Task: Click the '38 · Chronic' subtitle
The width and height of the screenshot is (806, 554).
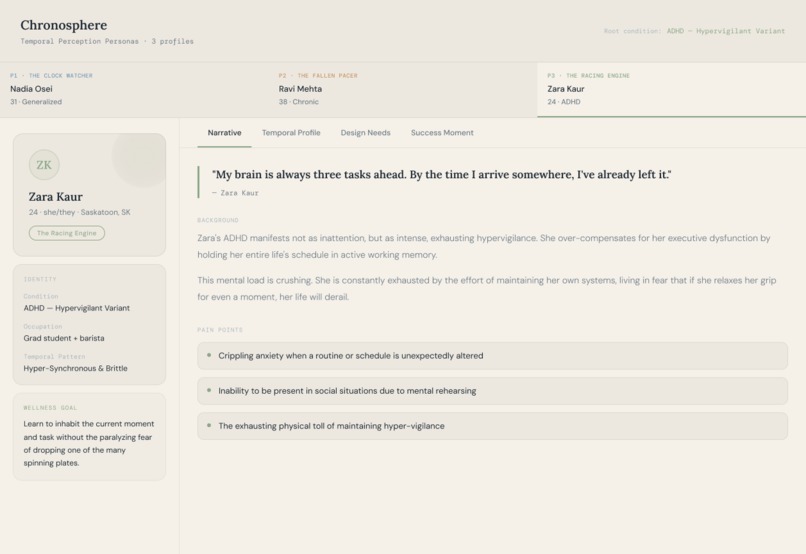Action: tap(299, 102)
